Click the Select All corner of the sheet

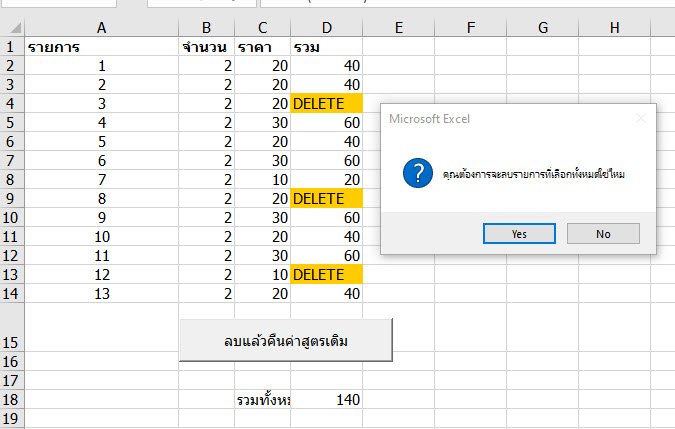pyautogui.click(x=11, y=27)
